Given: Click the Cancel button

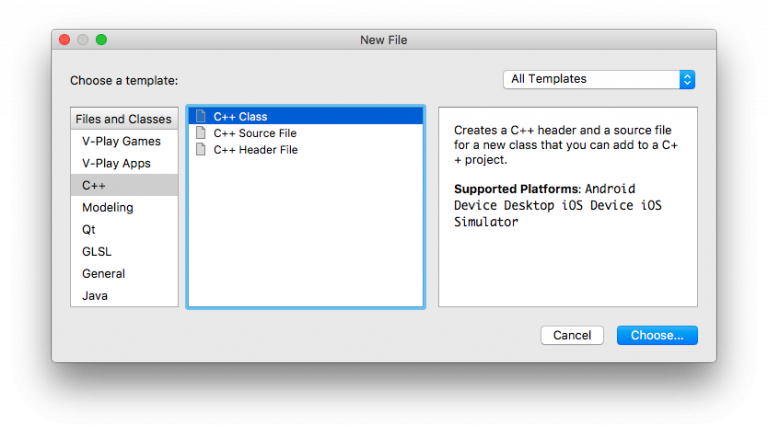Looking at the screenshot, I should (572, 335).
